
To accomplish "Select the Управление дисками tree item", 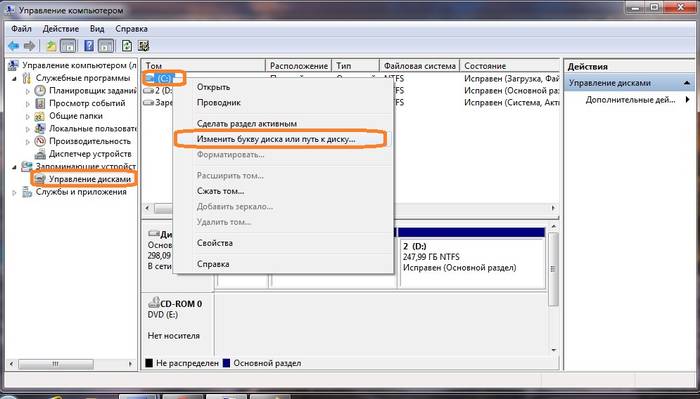I will (x=90, y=179).
